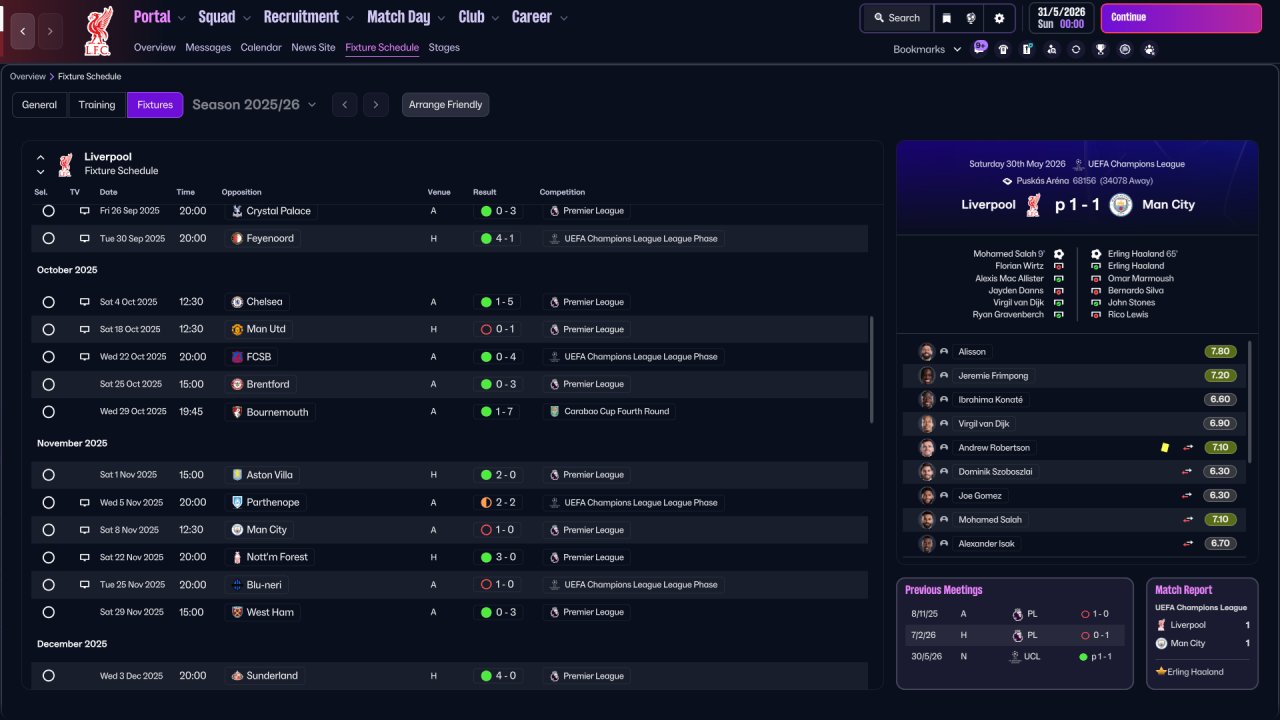Click the Search field
1280x720 pixels.
896,18
